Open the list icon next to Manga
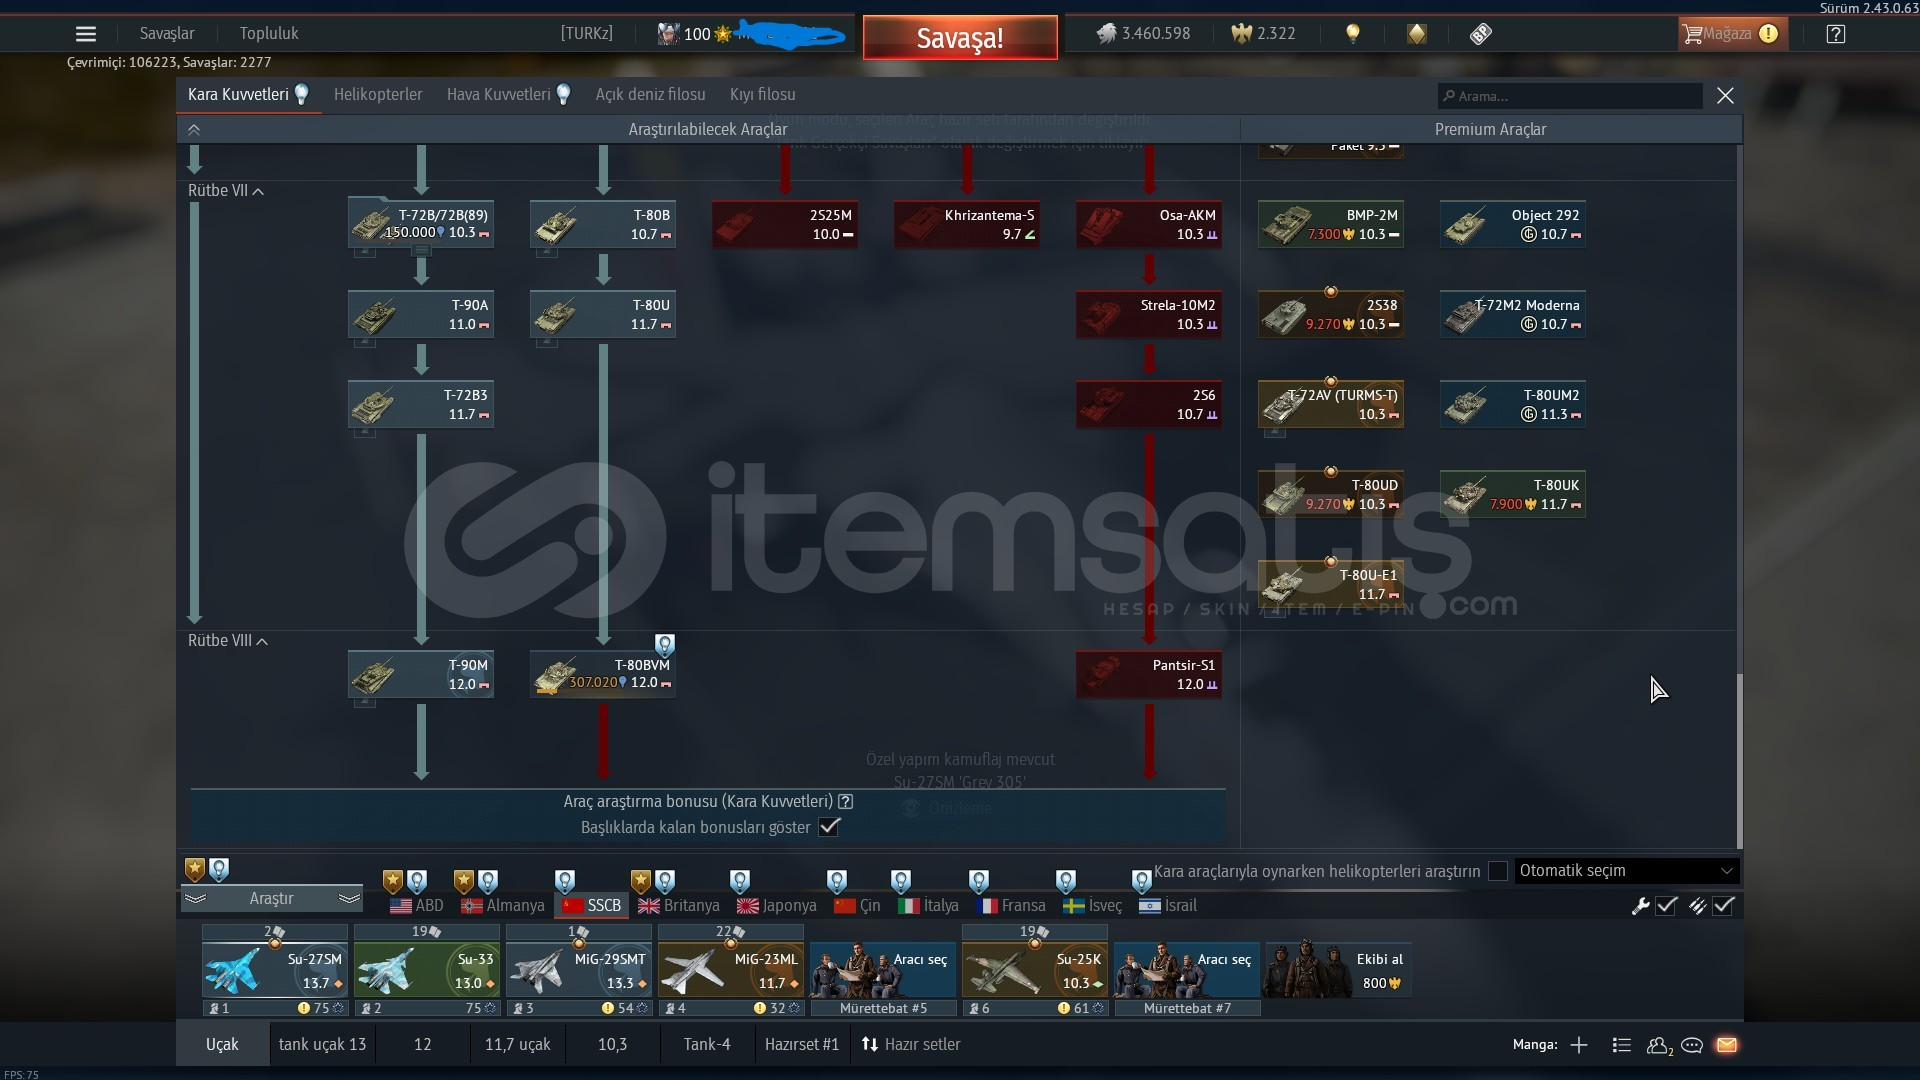The image size is (1920, 1080). pos(1621,1045)
